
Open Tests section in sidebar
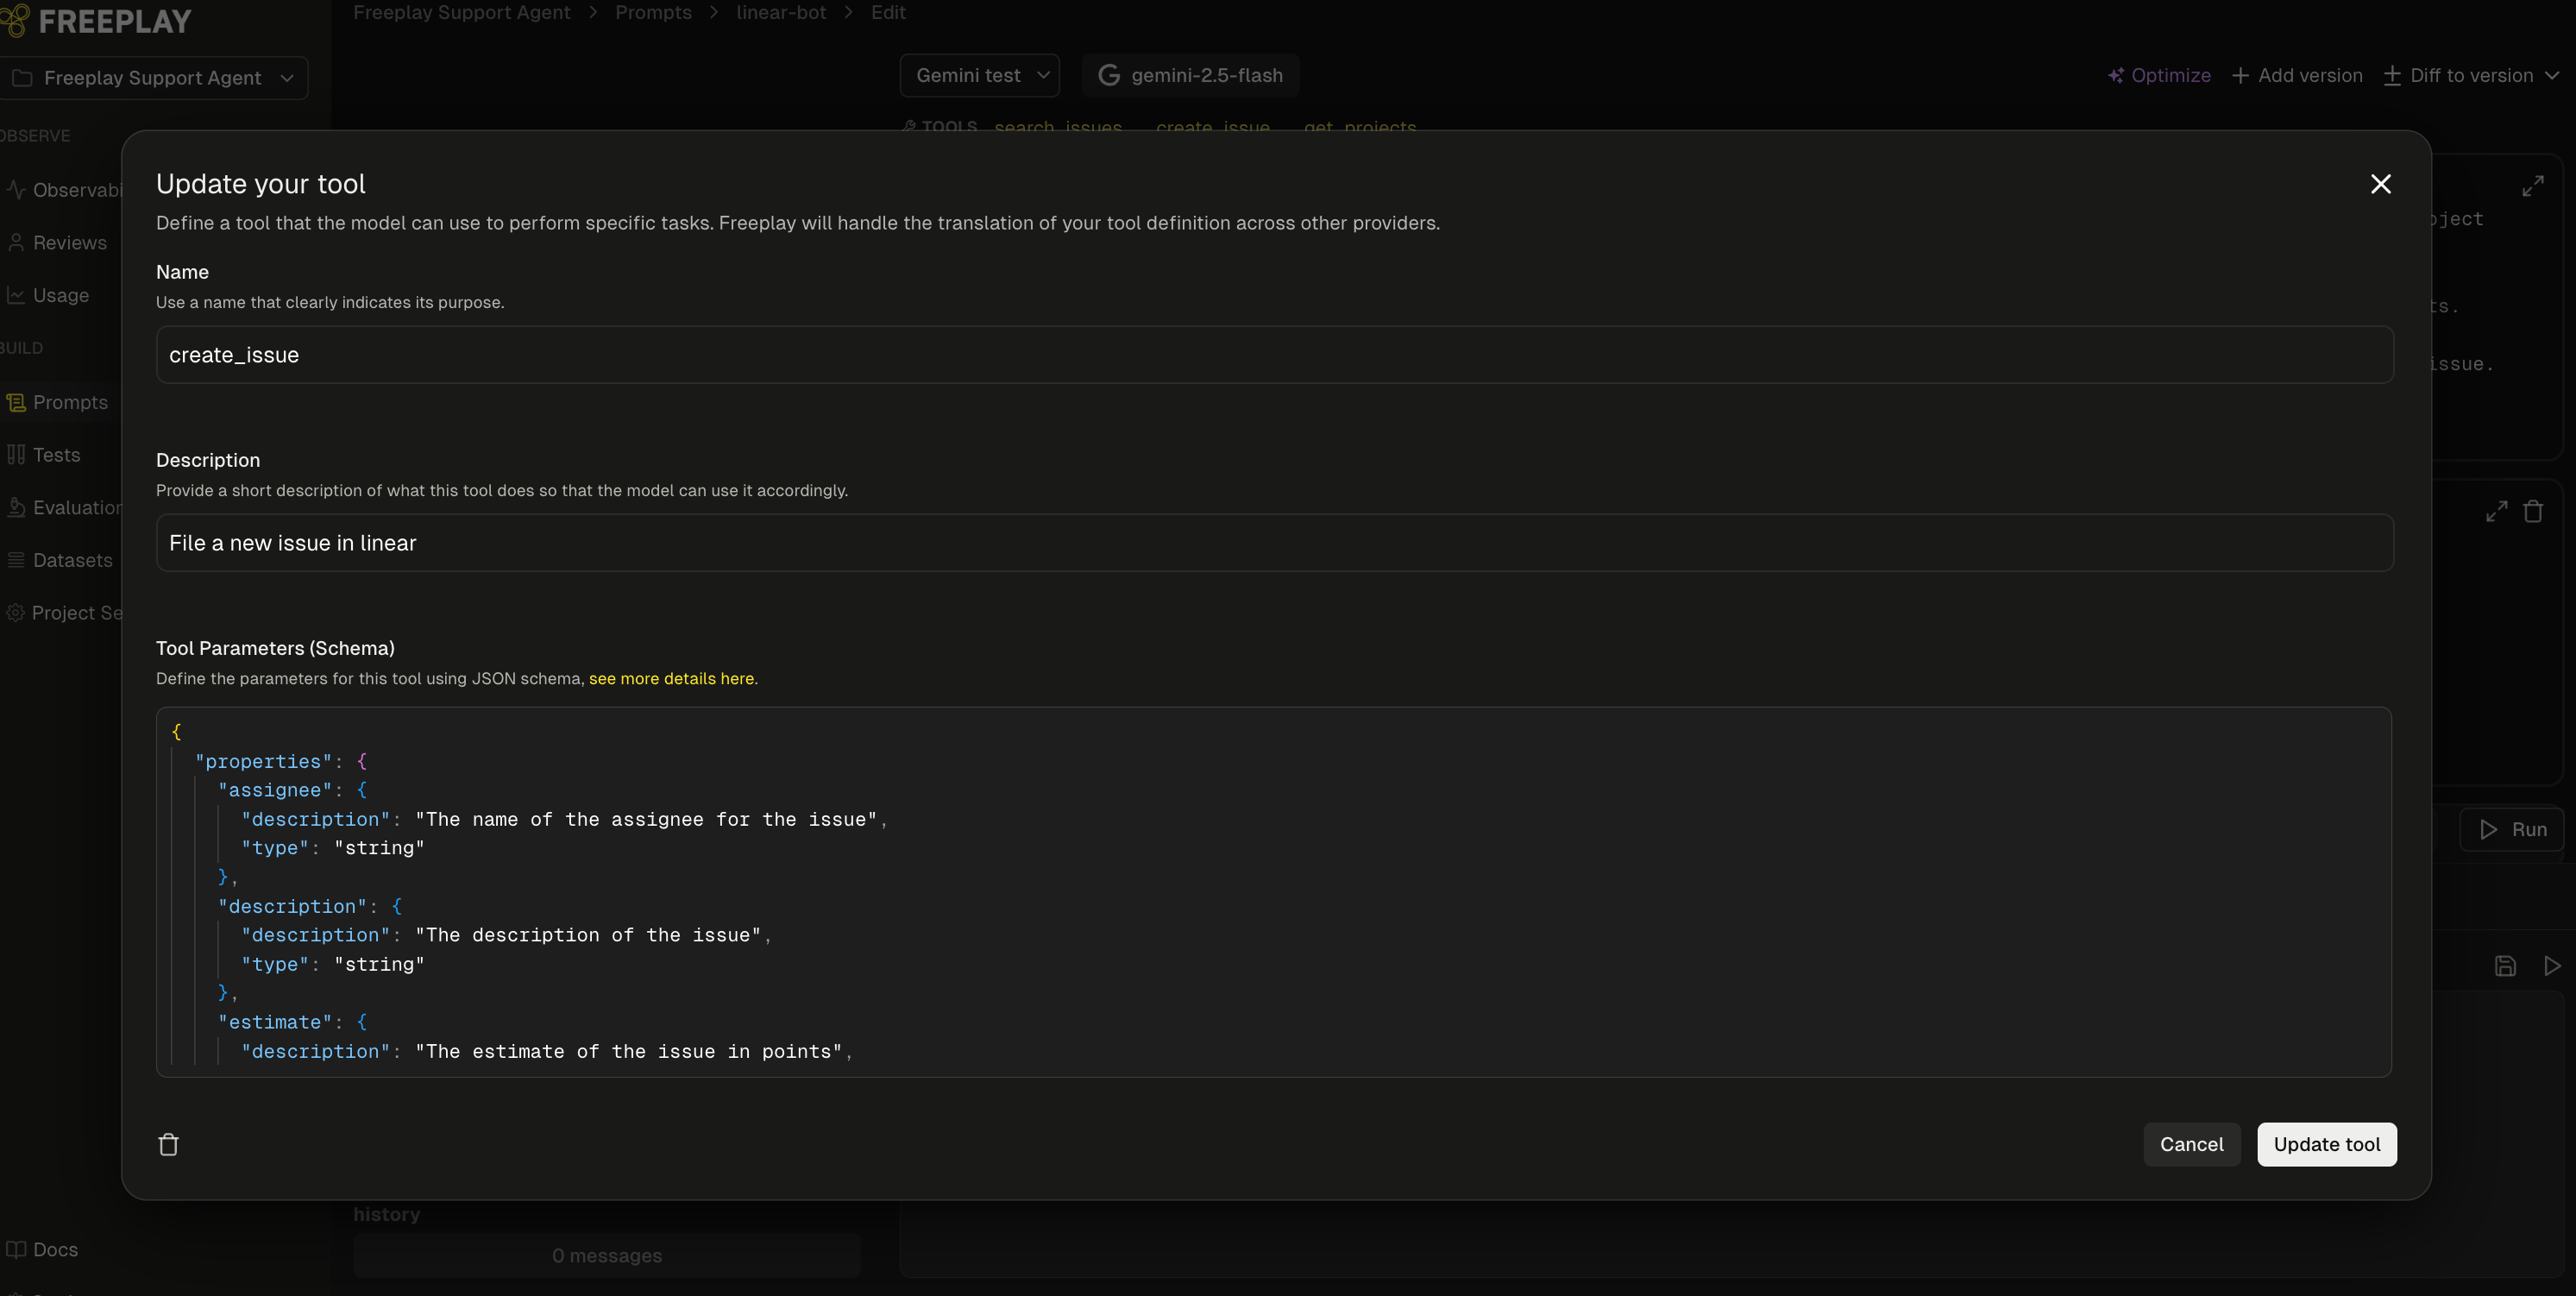pos(56,455)
